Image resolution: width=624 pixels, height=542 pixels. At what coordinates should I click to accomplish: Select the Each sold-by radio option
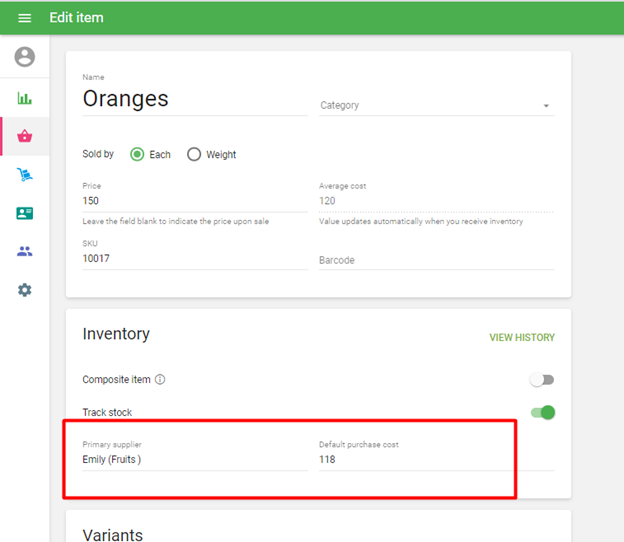pos(138,155)
